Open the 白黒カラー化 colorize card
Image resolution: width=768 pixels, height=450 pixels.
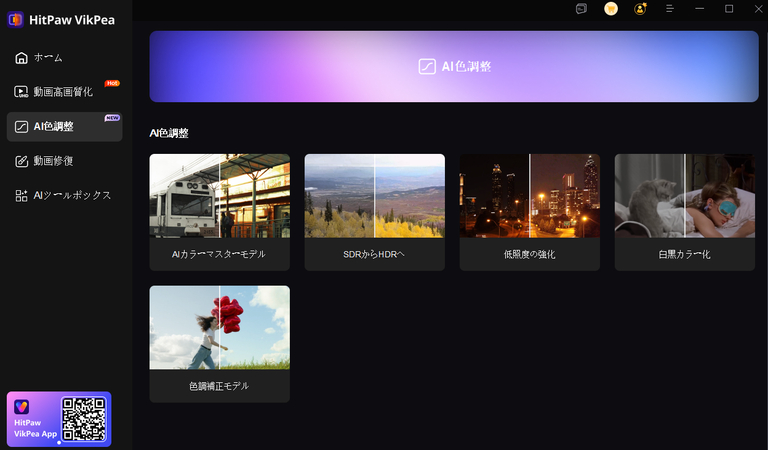coord(684,196)
